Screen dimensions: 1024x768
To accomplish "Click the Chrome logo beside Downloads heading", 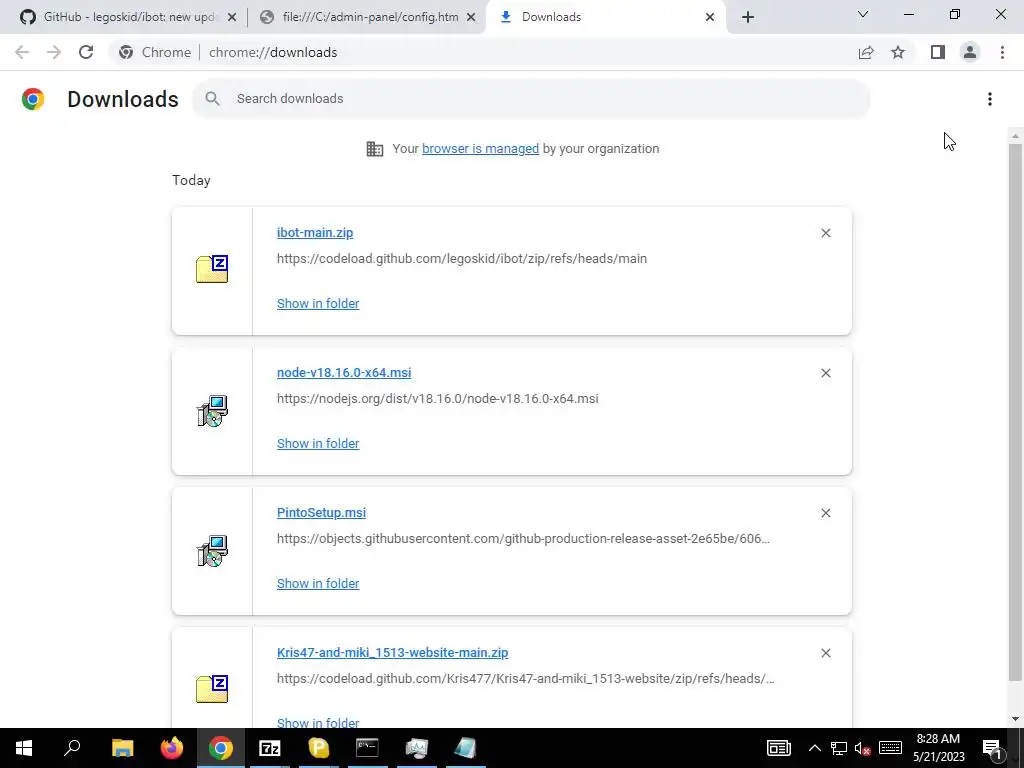I will (33, 99).
